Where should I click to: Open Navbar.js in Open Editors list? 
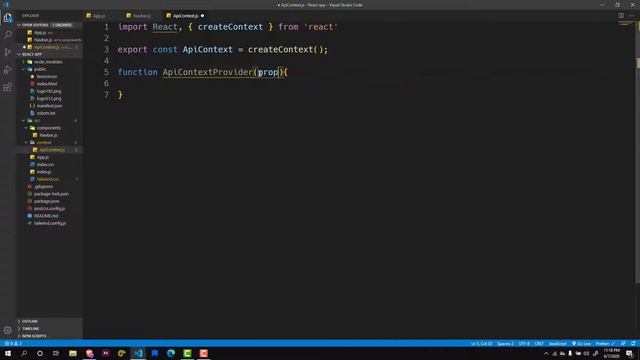[49, 40]
